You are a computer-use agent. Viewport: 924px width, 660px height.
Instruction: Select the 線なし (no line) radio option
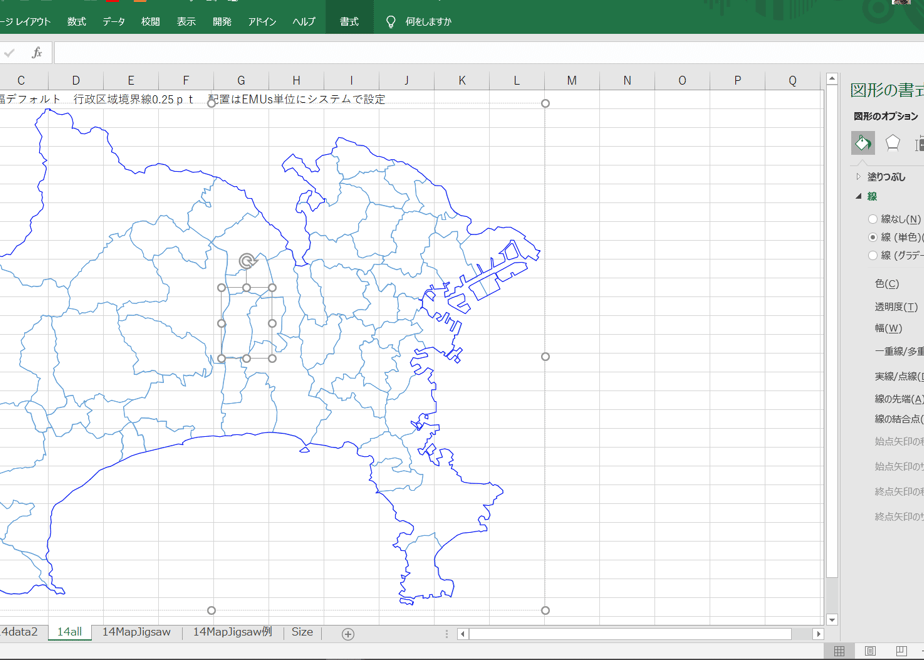pyautogui.click(x=873, y=219)
